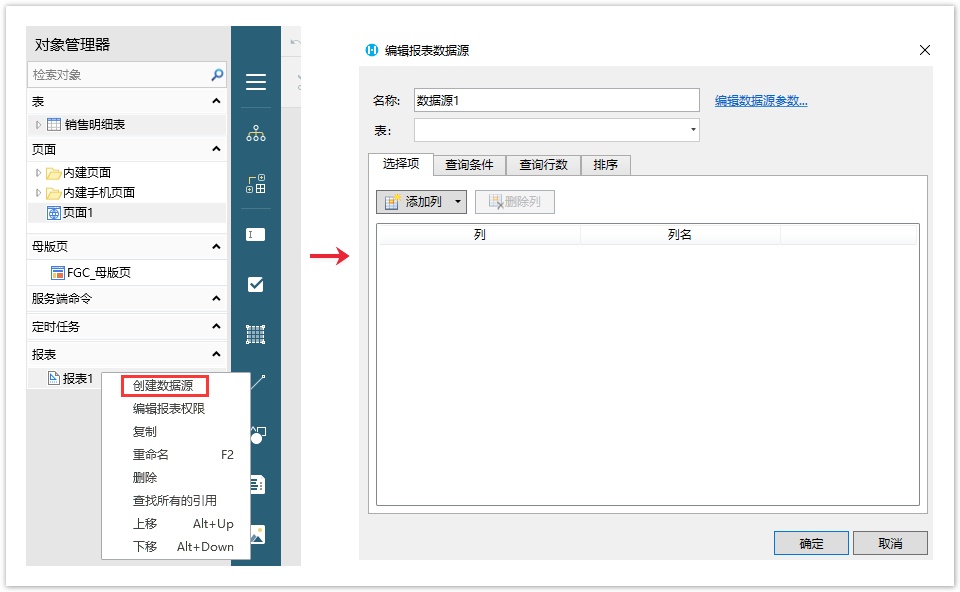Click the FGC_母版页 master page icon
Viewport: 960px width, 592px height.
tap(58, 272)
